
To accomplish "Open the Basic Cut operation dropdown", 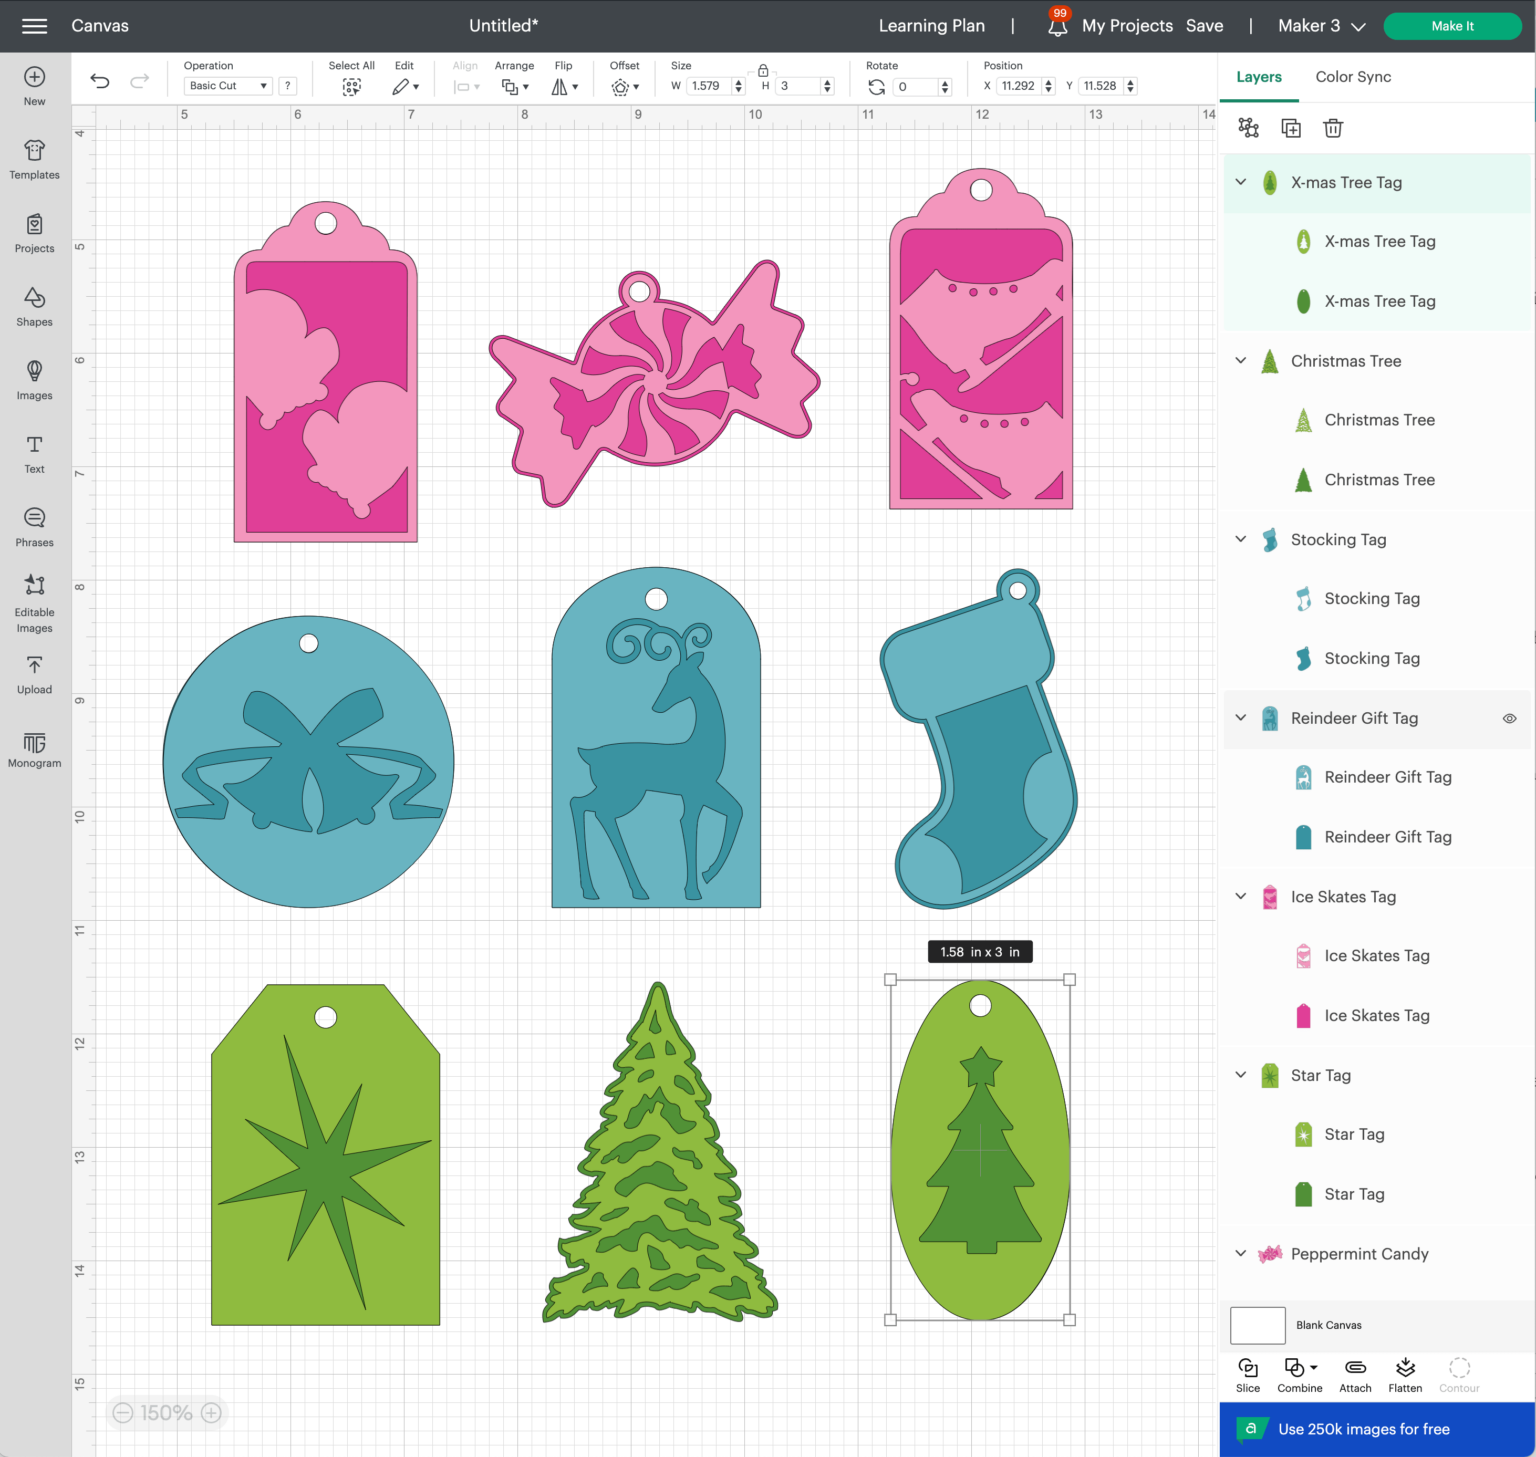I will (228, 85).
